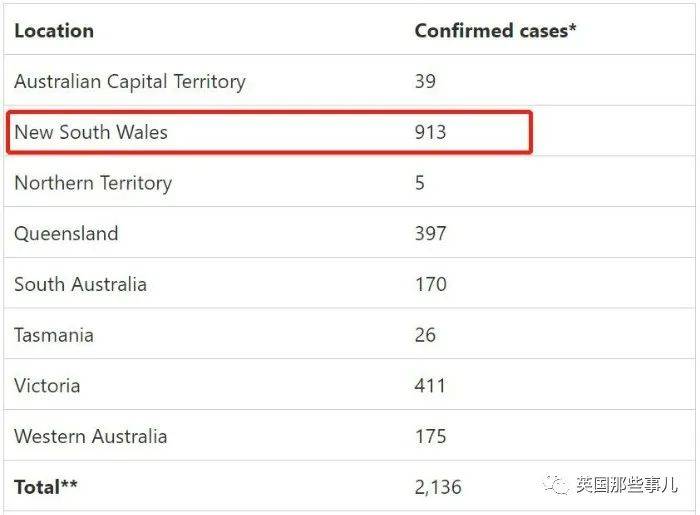Viewport: 700px width, 515px height.
Task: Click the Tasmania row label
Action: (54, 335)
